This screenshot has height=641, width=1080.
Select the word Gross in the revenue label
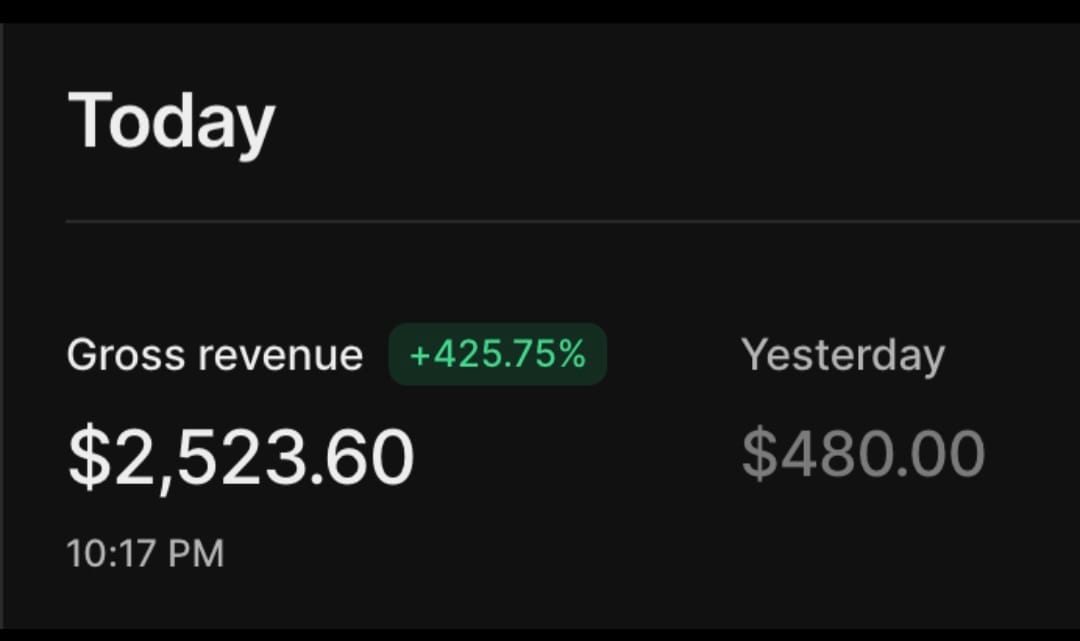tap(126, 355)
